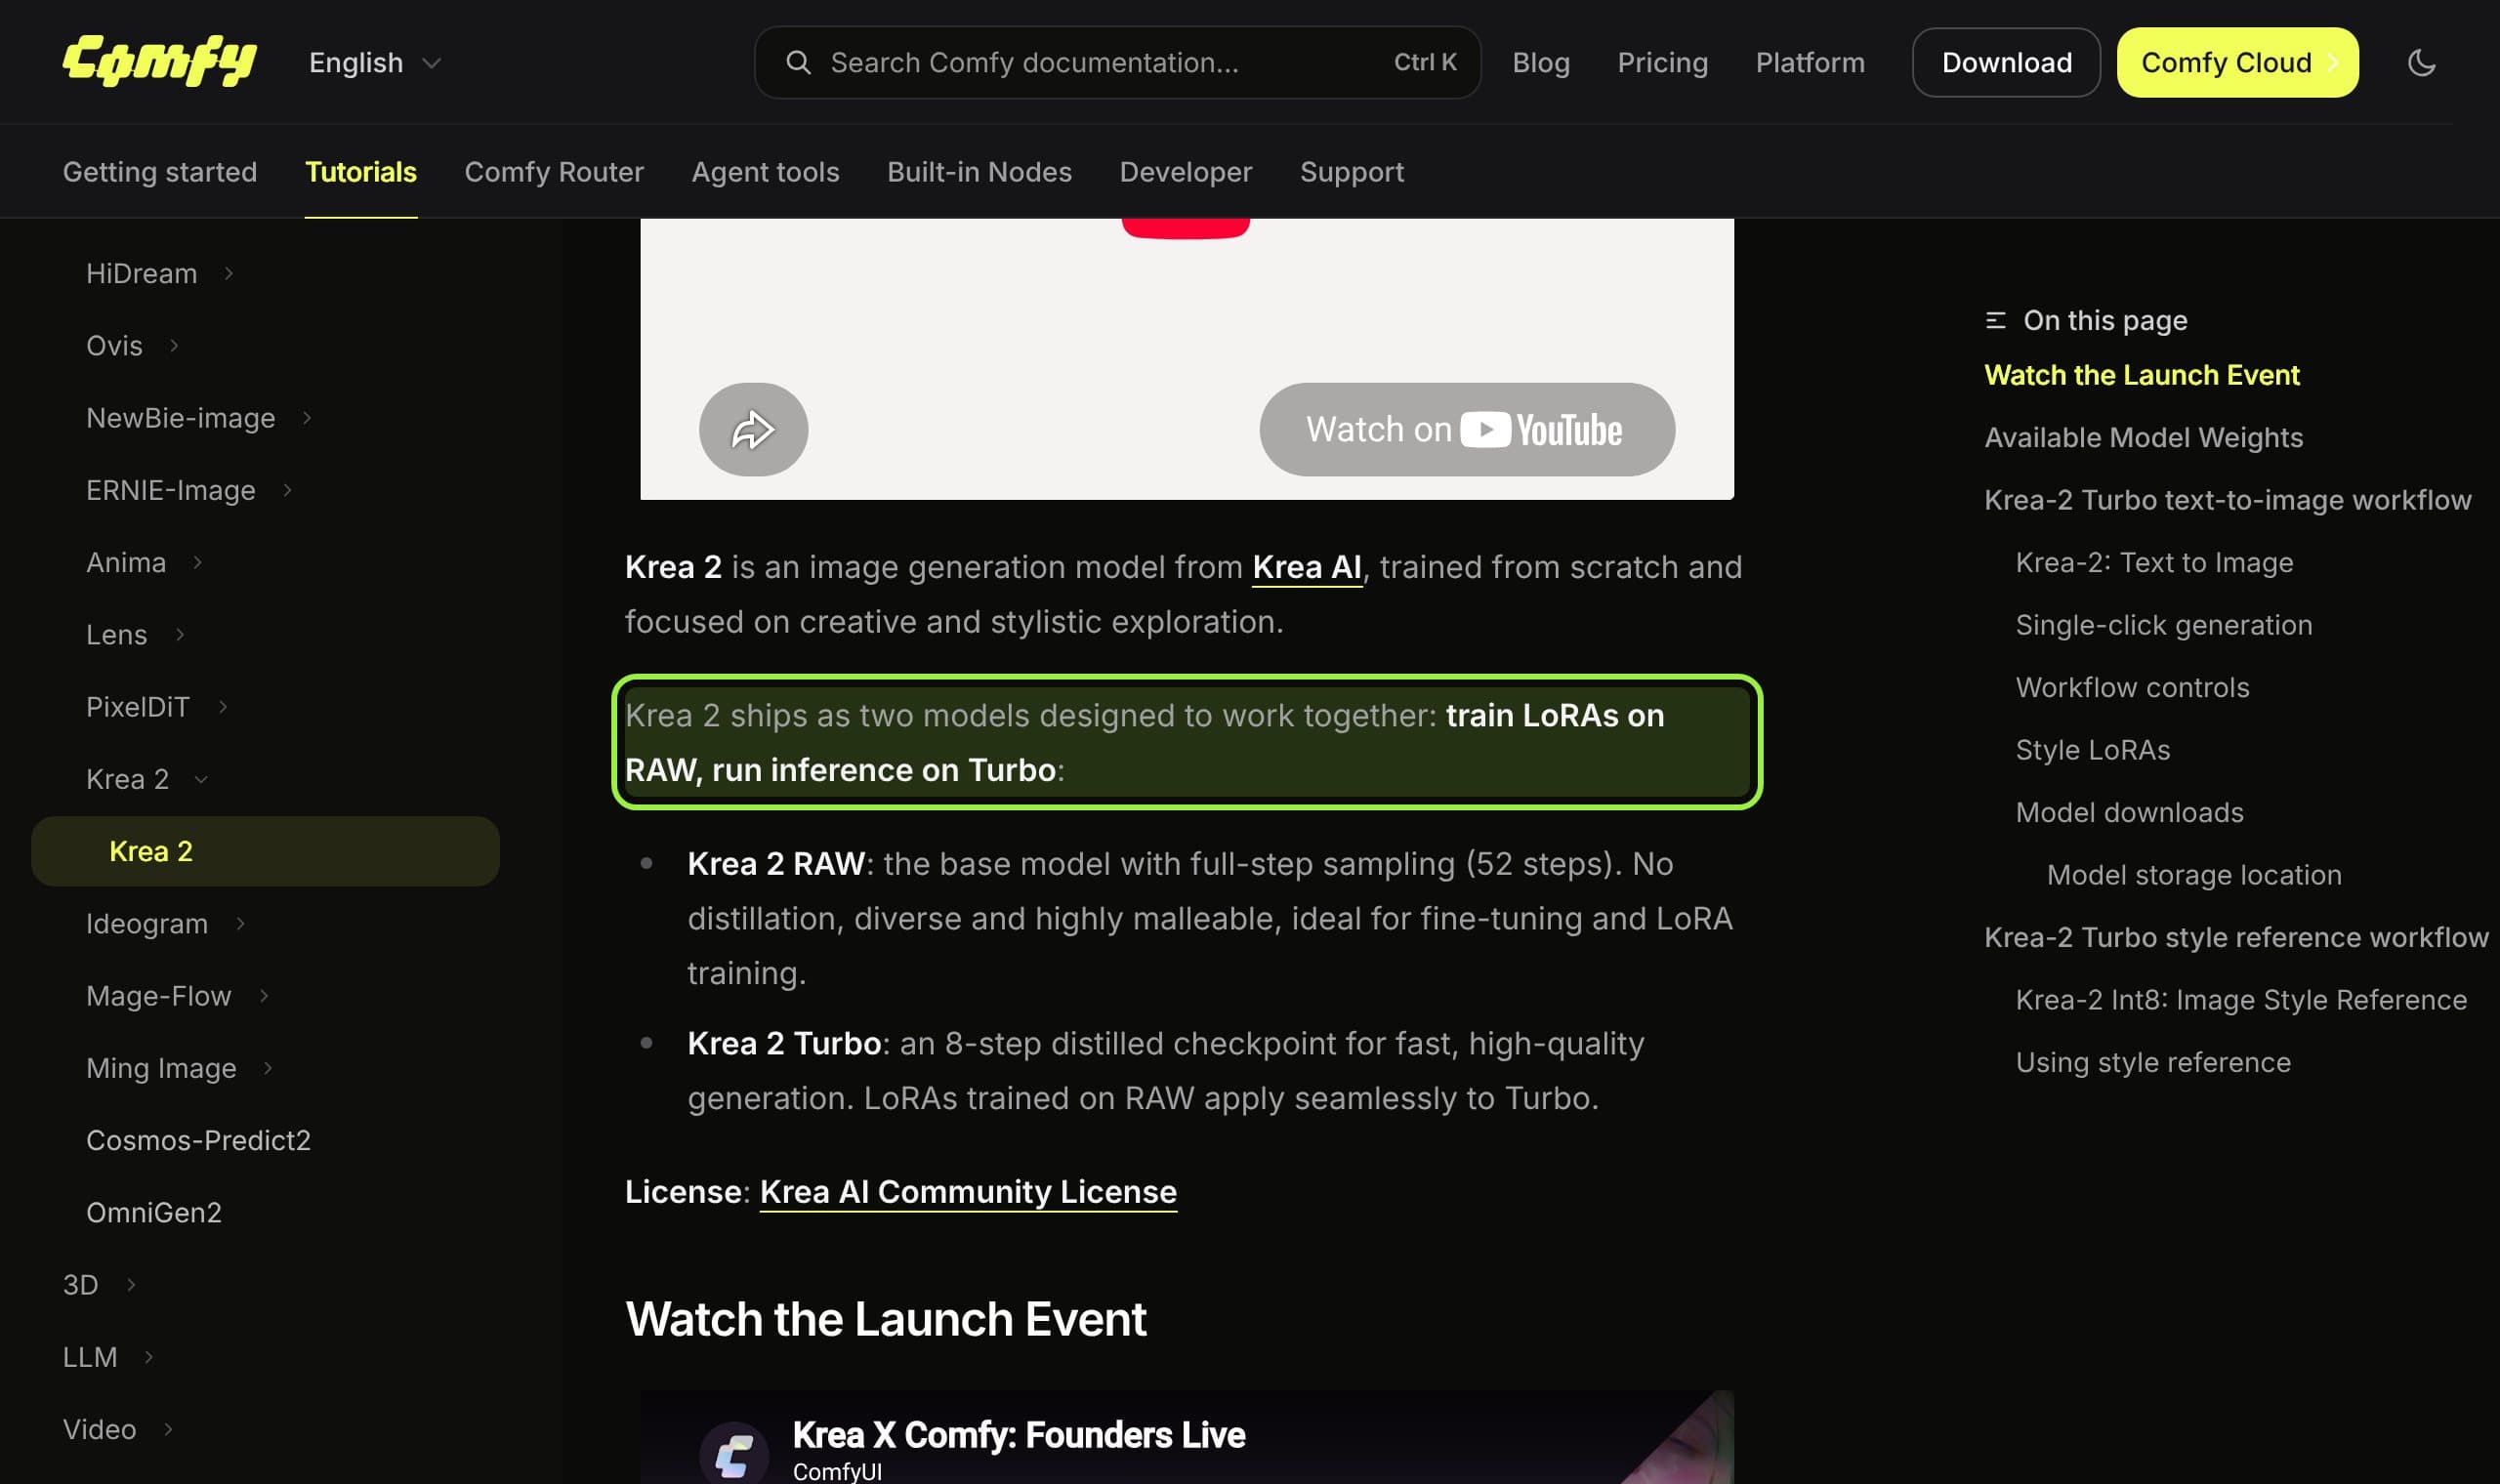Image resolution: width=2500 pixels, height=1484 pixels.
Task: Toggle dark mode moon icon
Action: tap(2421, 62)
